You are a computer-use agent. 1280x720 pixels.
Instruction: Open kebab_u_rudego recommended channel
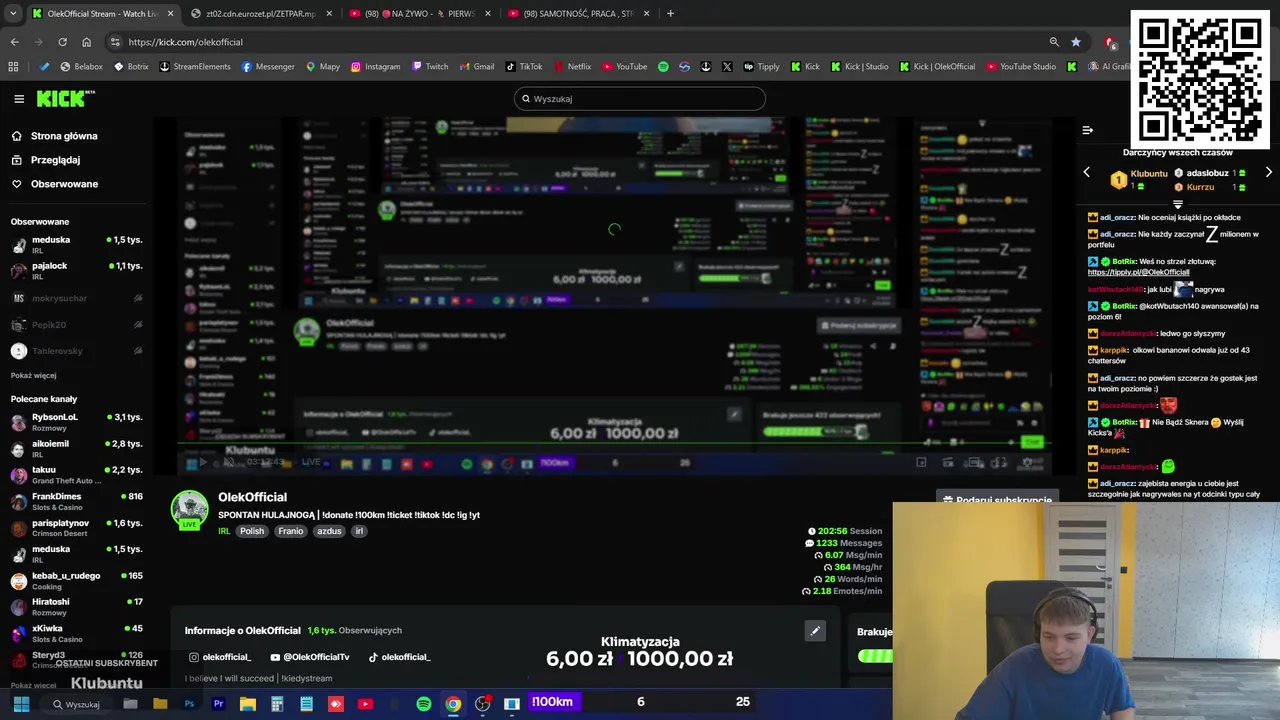pyautogui.click(x=76, y=580)
